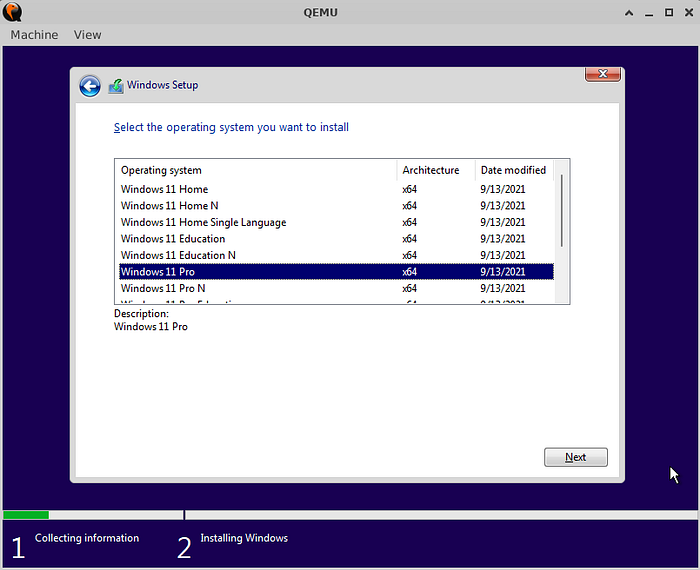Click x64 in the Windows 11 Education row
The width and height of the screenshot is (700, 570).
409,239
